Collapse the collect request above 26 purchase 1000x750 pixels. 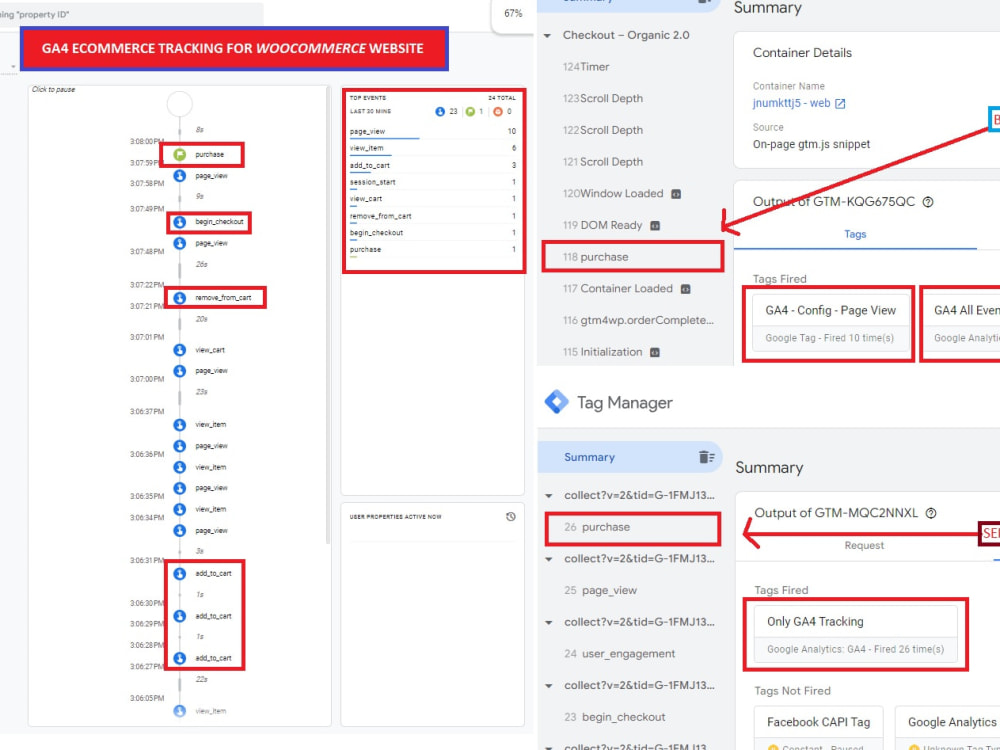point(549,496)
